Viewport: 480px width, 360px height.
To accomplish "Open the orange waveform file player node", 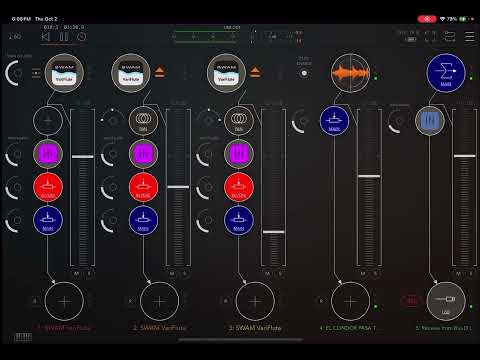I will click(350, 73).
